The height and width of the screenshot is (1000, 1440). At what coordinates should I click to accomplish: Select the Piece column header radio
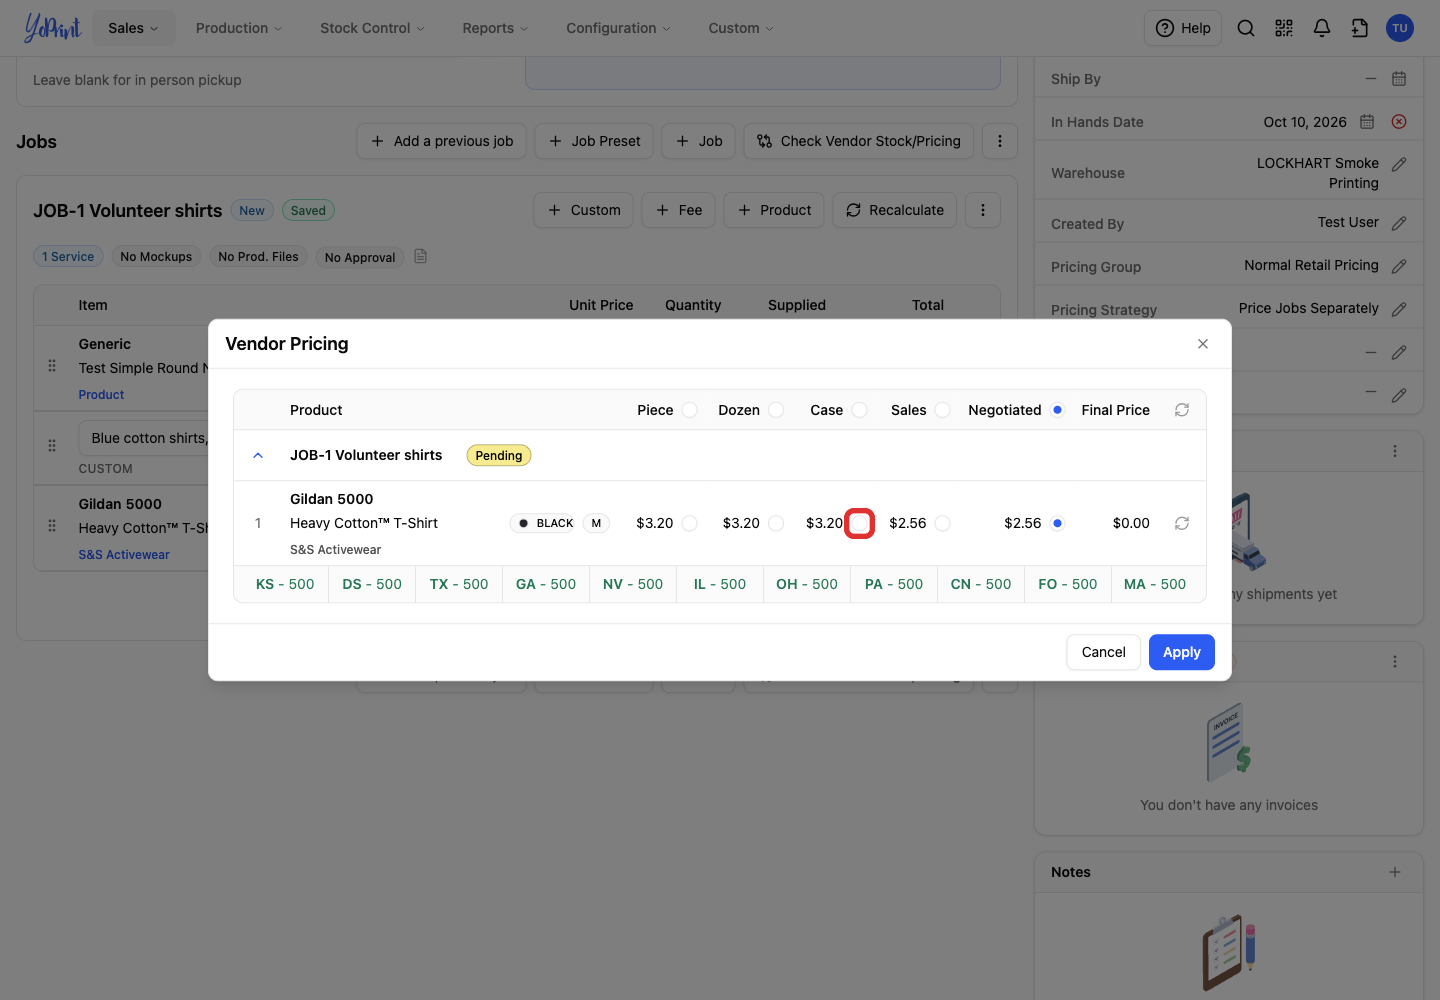pos(690,410)
